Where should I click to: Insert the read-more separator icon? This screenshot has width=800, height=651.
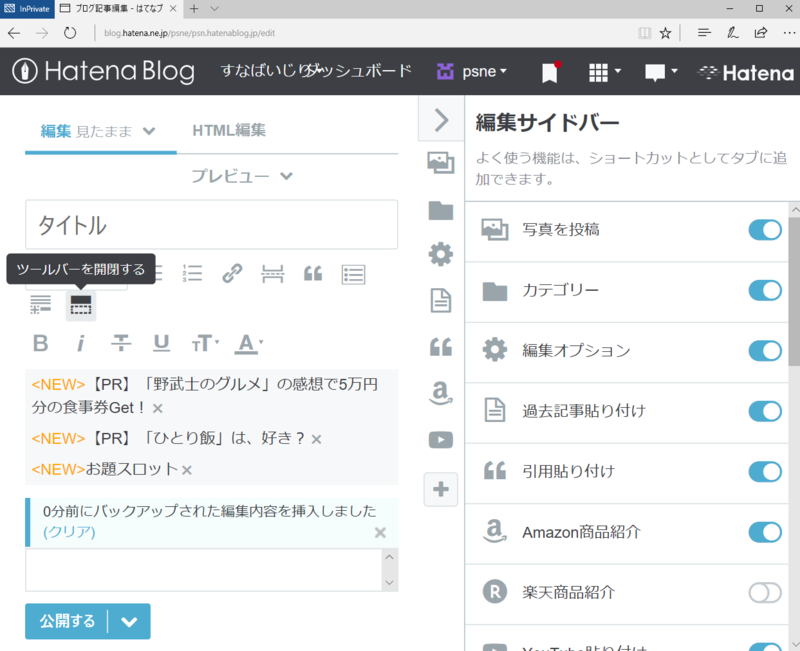(272, 274)
